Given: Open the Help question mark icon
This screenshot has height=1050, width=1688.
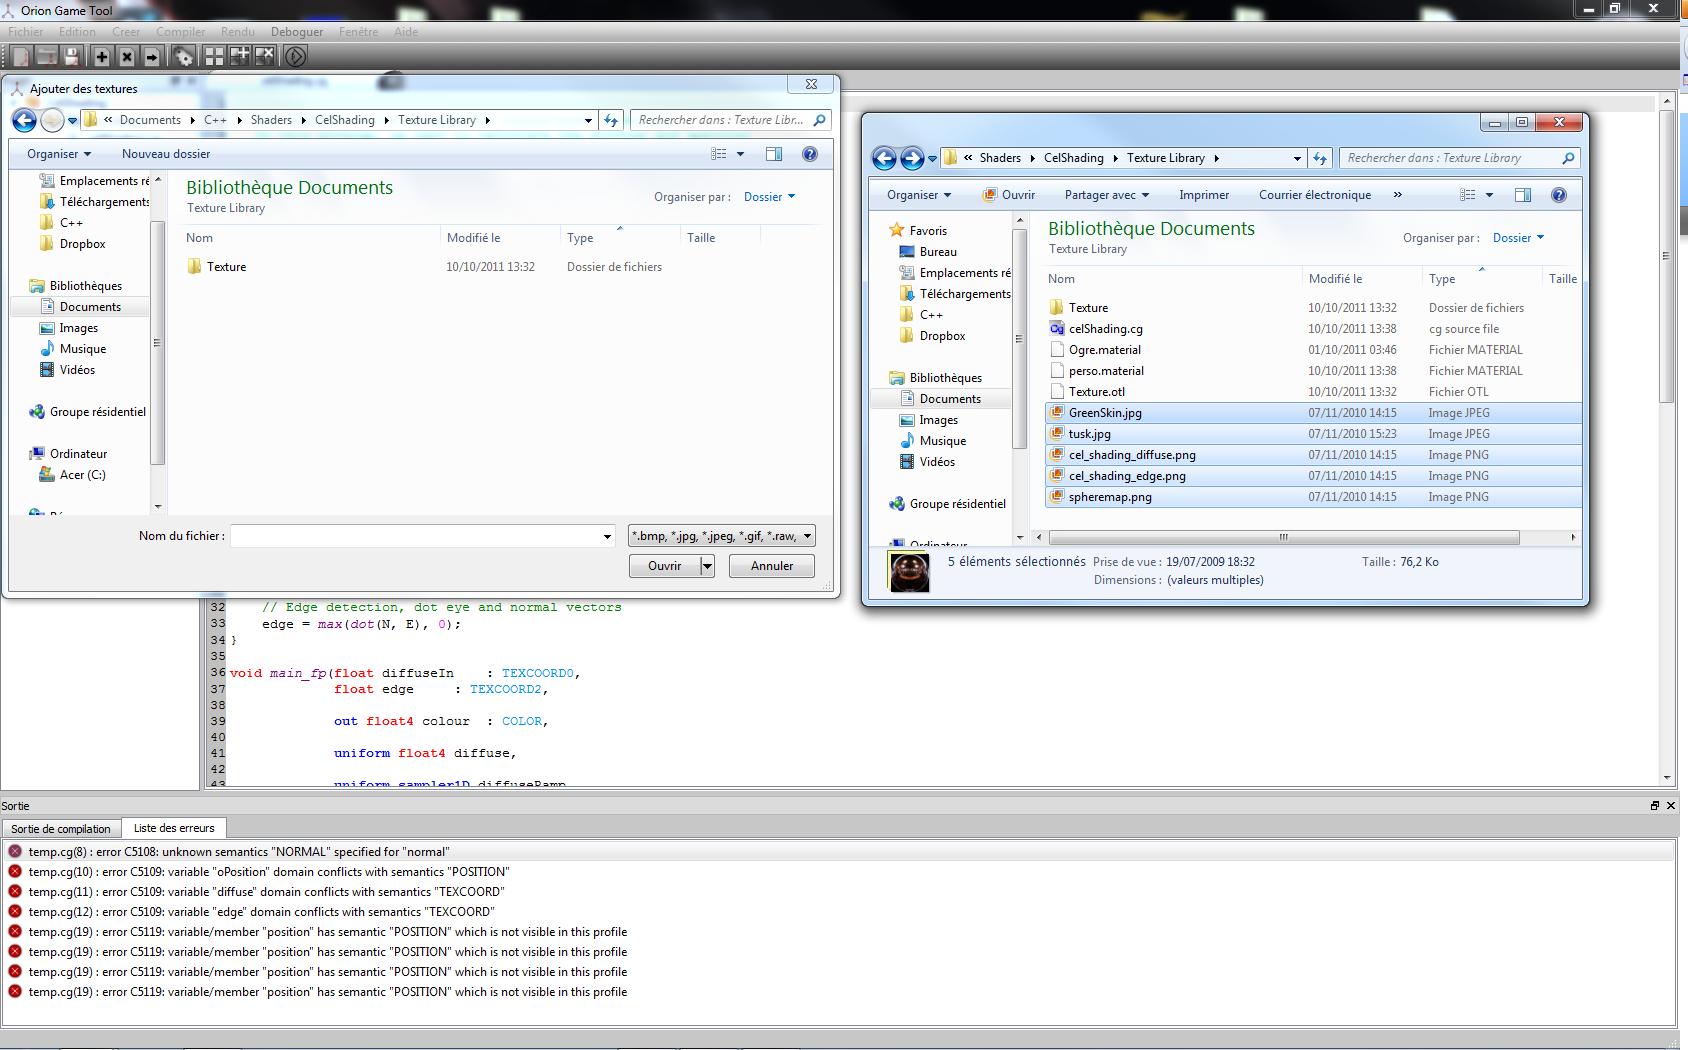Looking at the screenshot, I should (810, 154).
